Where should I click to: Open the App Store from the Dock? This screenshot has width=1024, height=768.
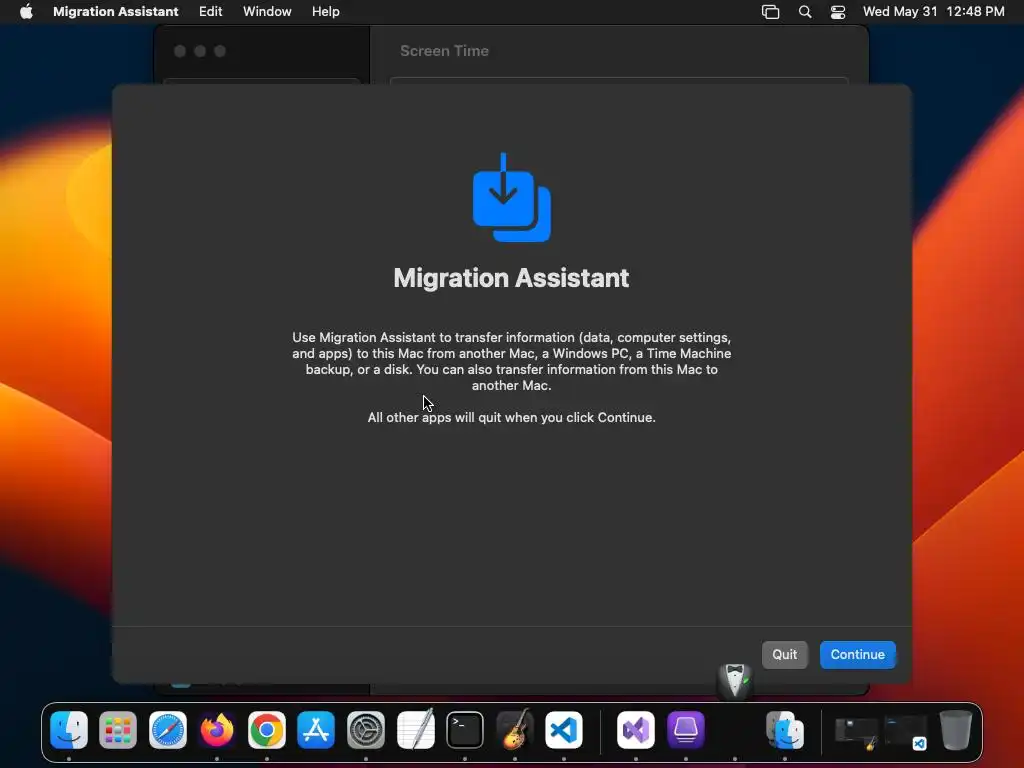click(316, 729)
